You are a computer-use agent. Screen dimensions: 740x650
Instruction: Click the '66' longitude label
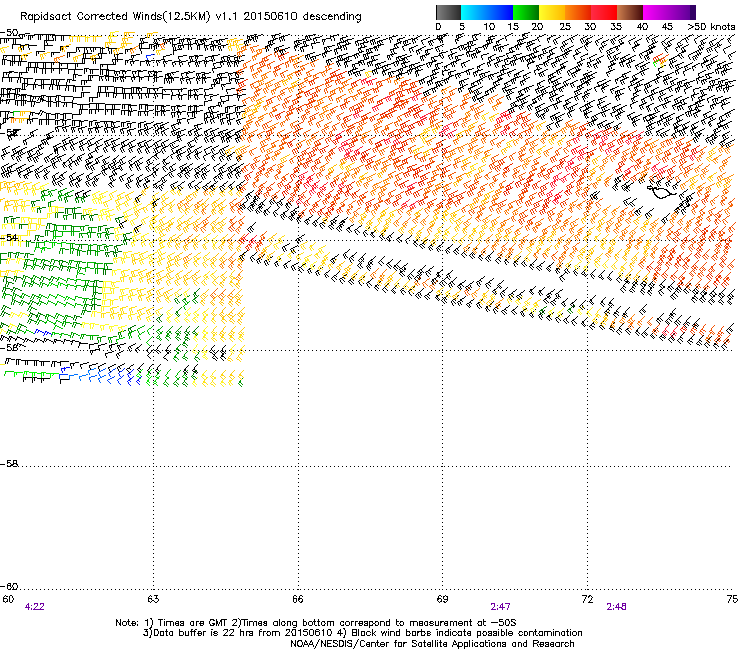298,599
